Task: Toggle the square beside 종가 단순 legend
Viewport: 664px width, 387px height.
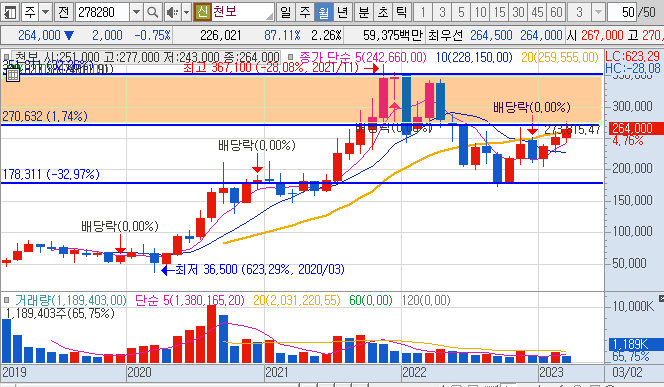Action: click(x=290, y=57)
